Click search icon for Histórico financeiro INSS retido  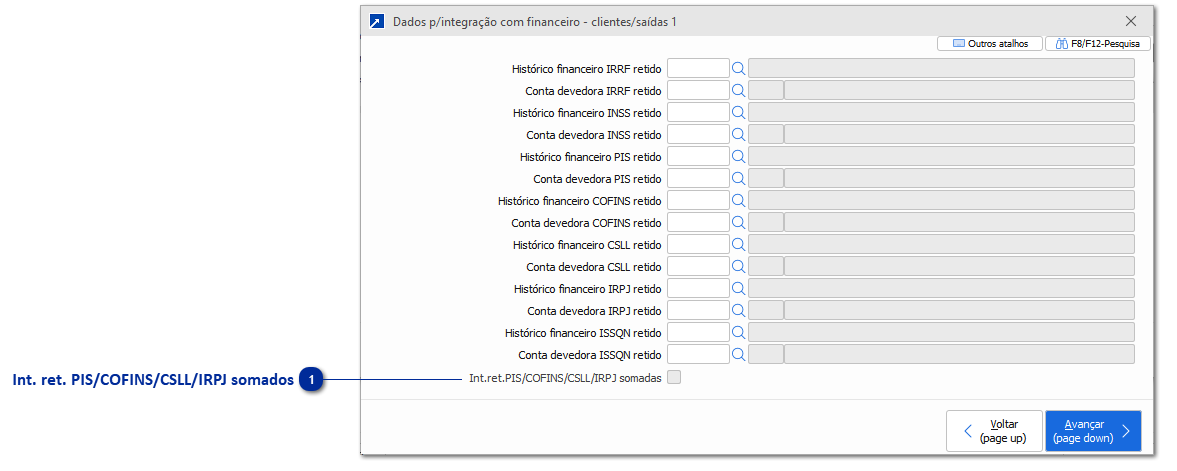coord(739,113)
